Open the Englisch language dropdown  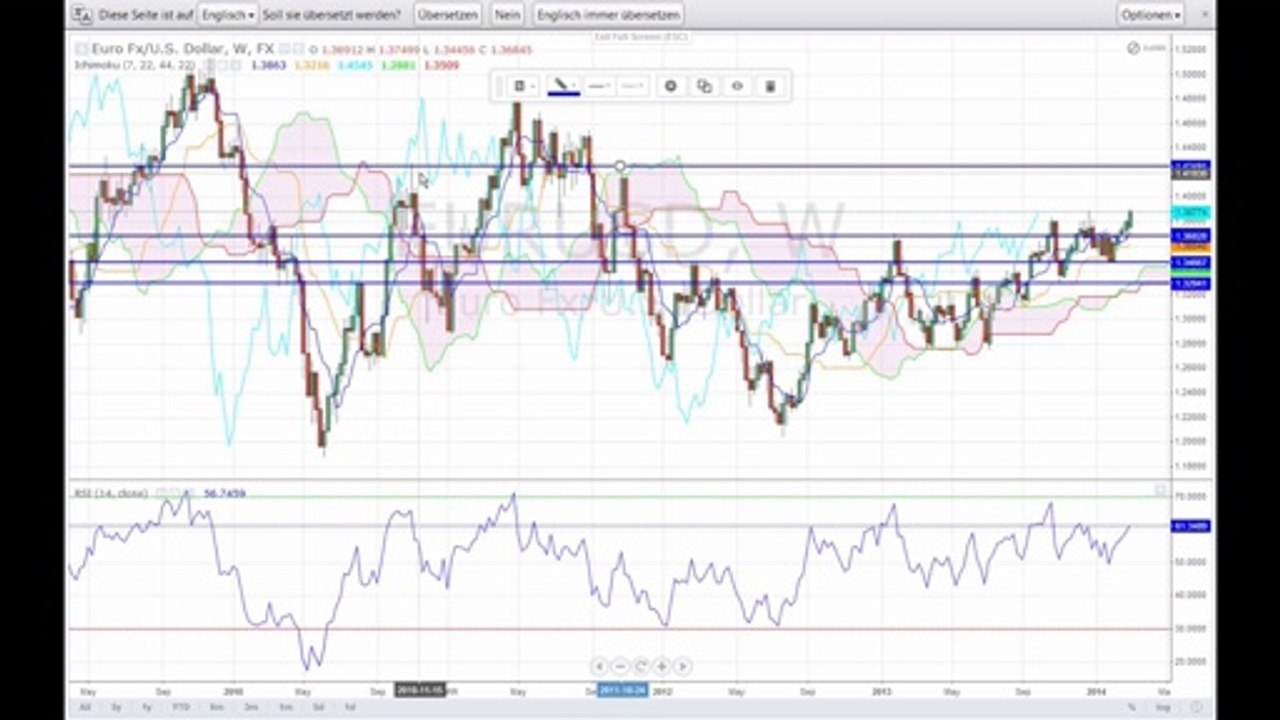pos(227,15)
